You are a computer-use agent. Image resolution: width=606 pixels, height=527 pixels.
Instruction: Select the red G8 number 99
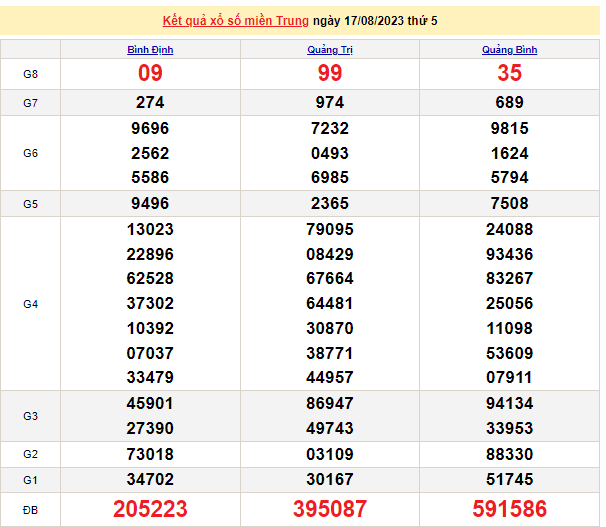(x=329, y=74)
